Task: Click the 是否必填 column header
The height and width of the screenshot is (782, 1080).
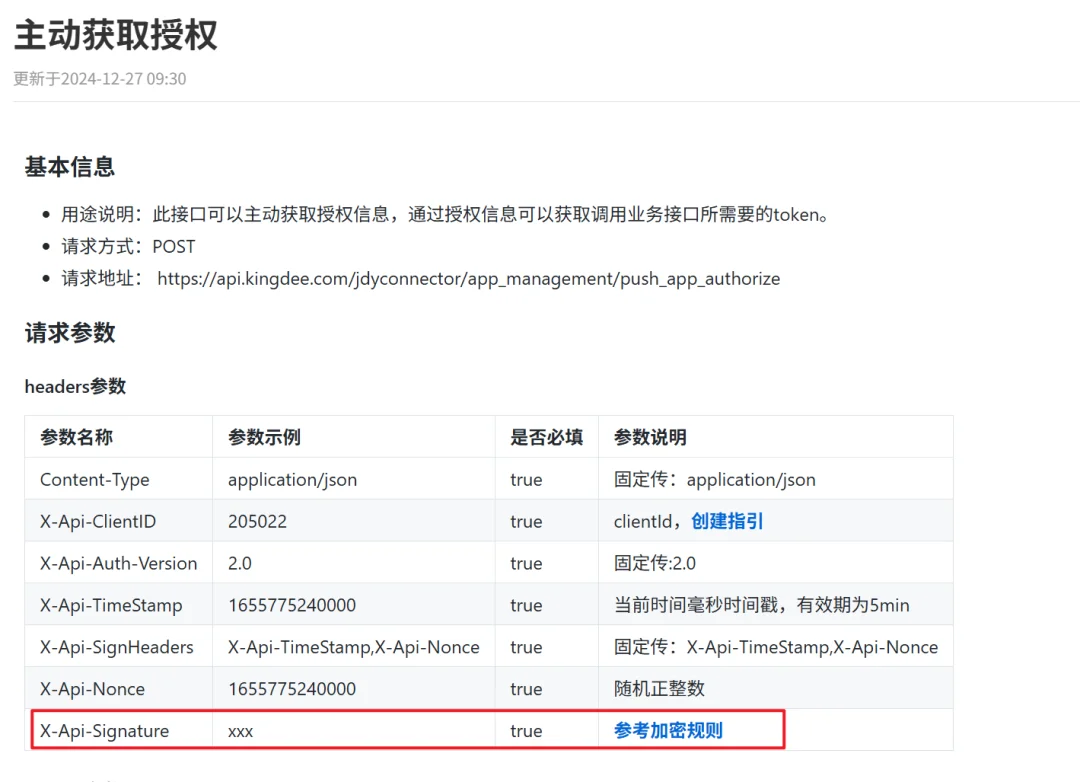Action: (547, 438)
